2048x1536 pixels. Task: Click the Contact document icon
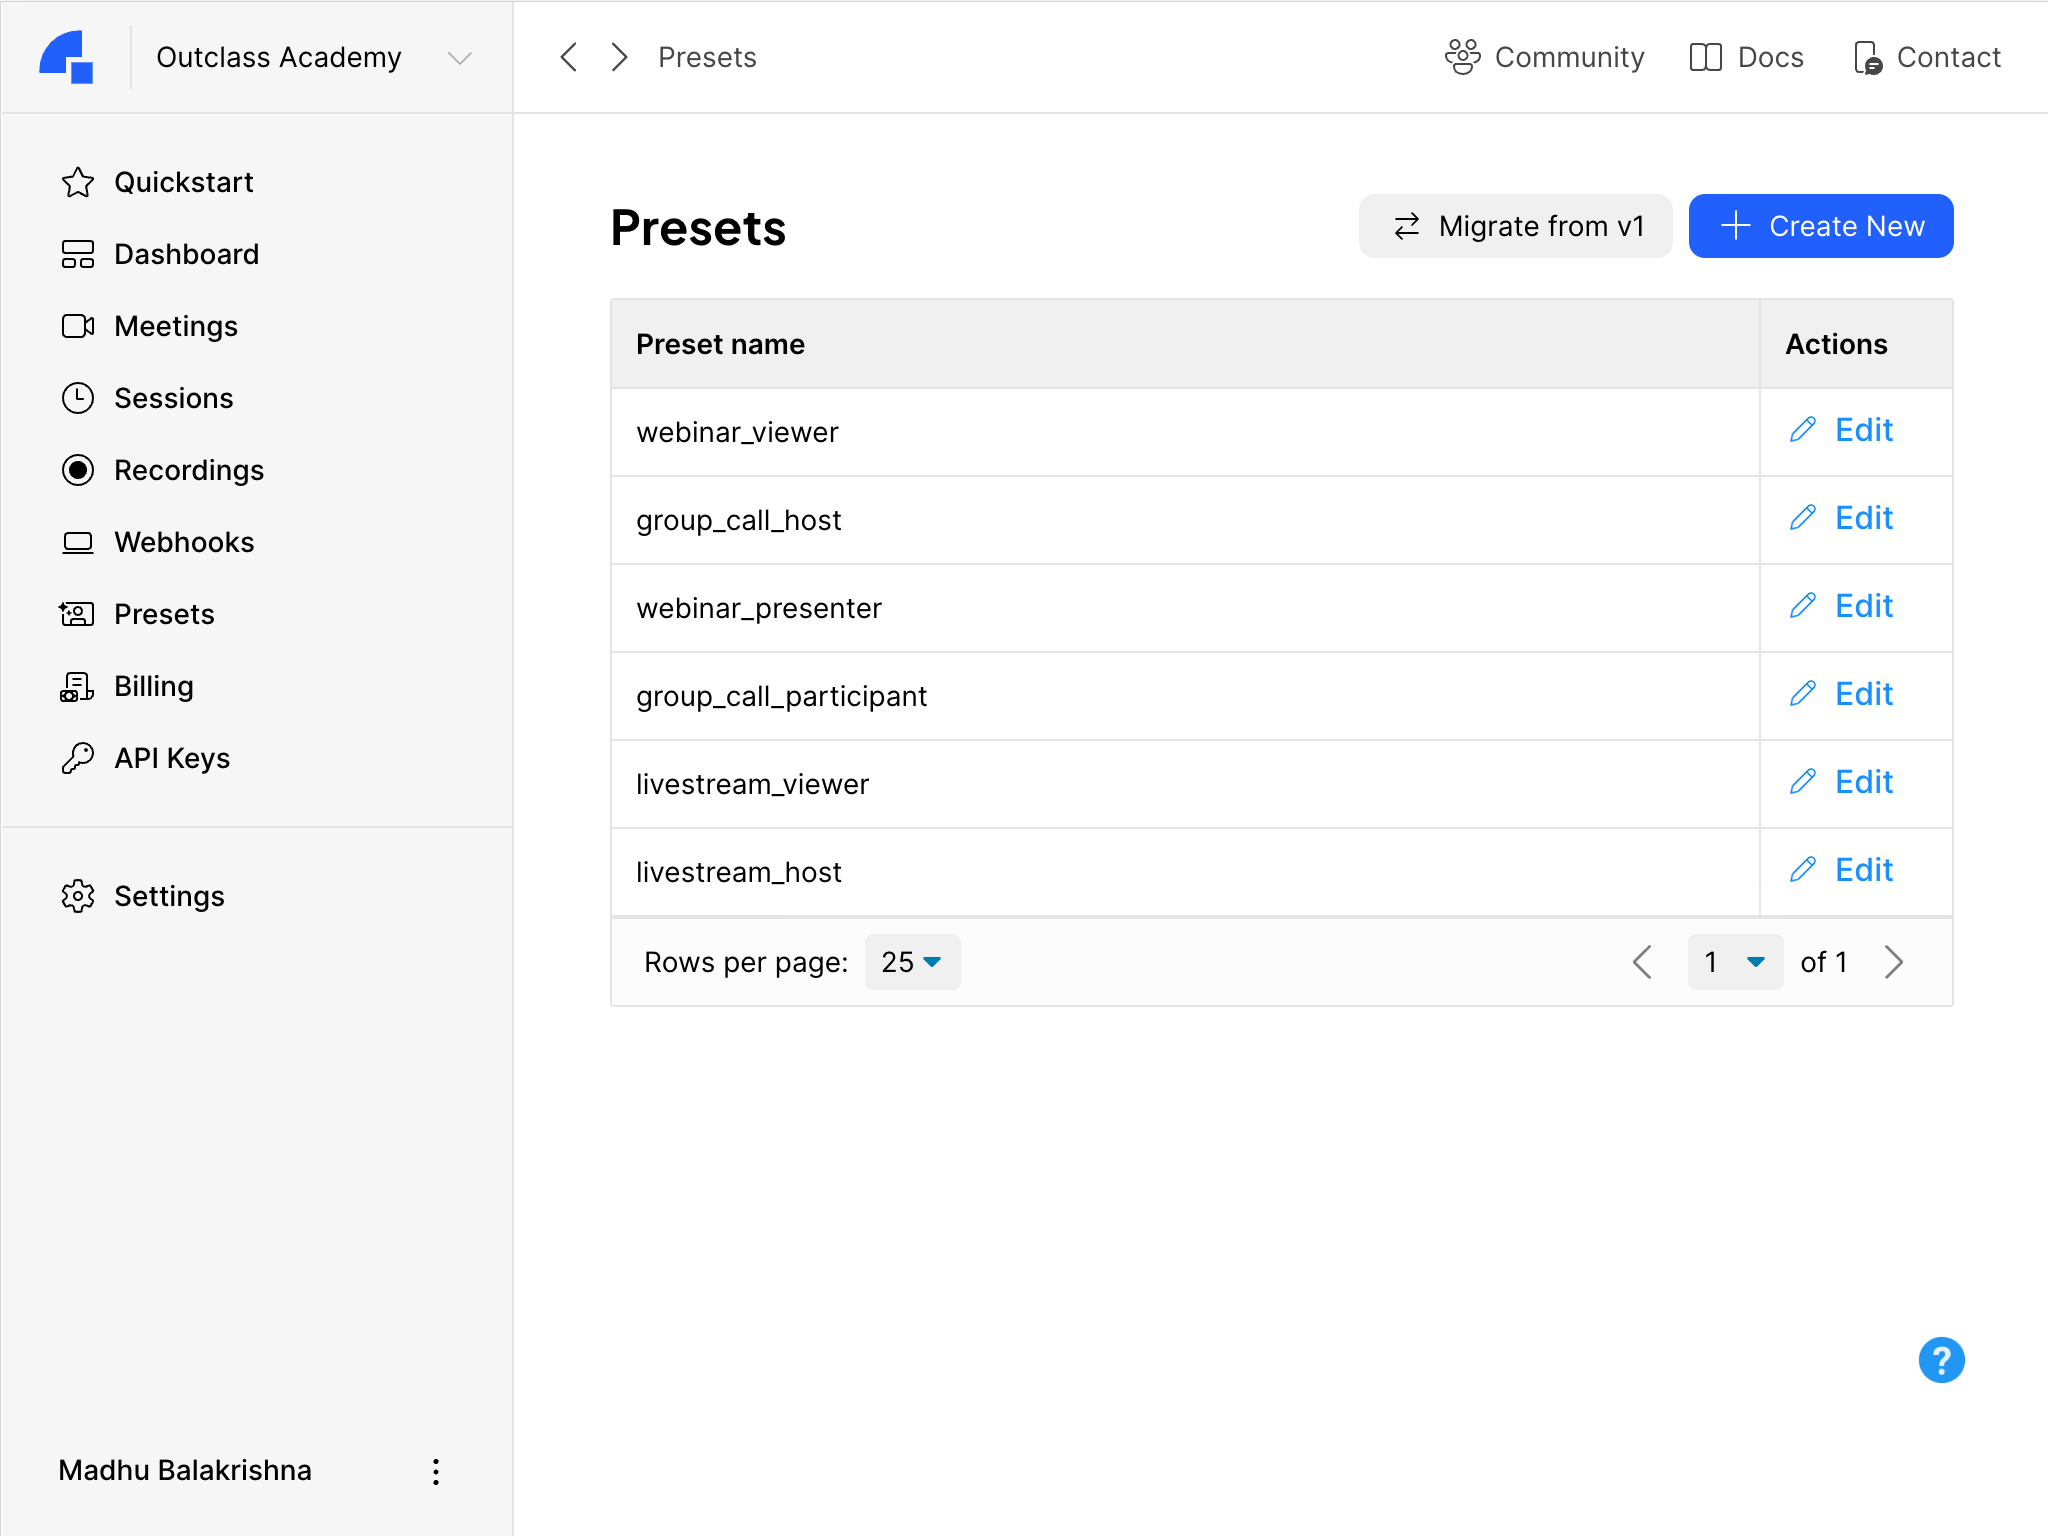(x=1866, y=57)
